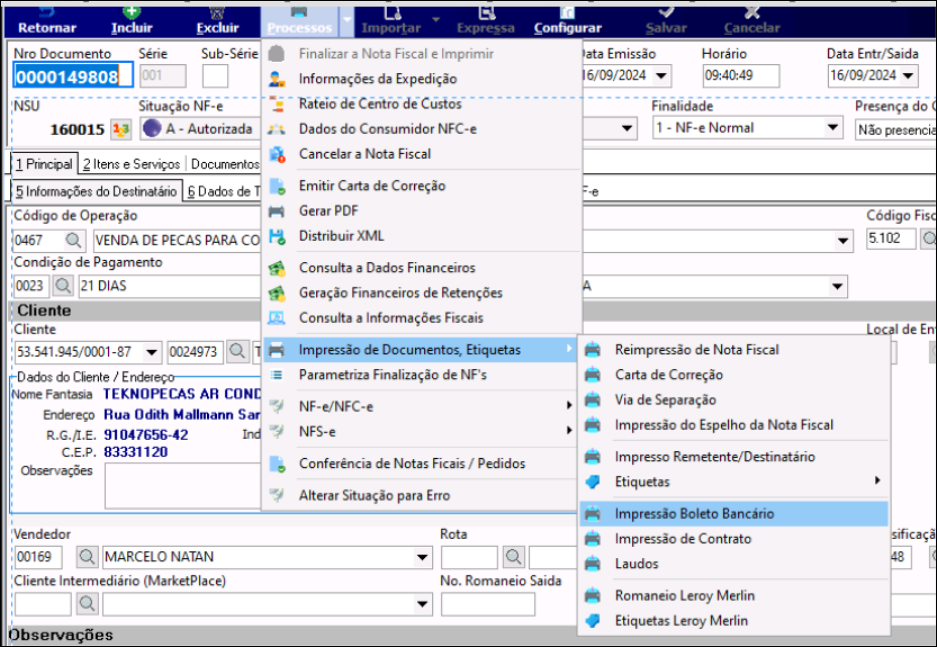This screenshot has width=937, height=647.
Task: Click the Presença Não presencial field
Action: 896,129
